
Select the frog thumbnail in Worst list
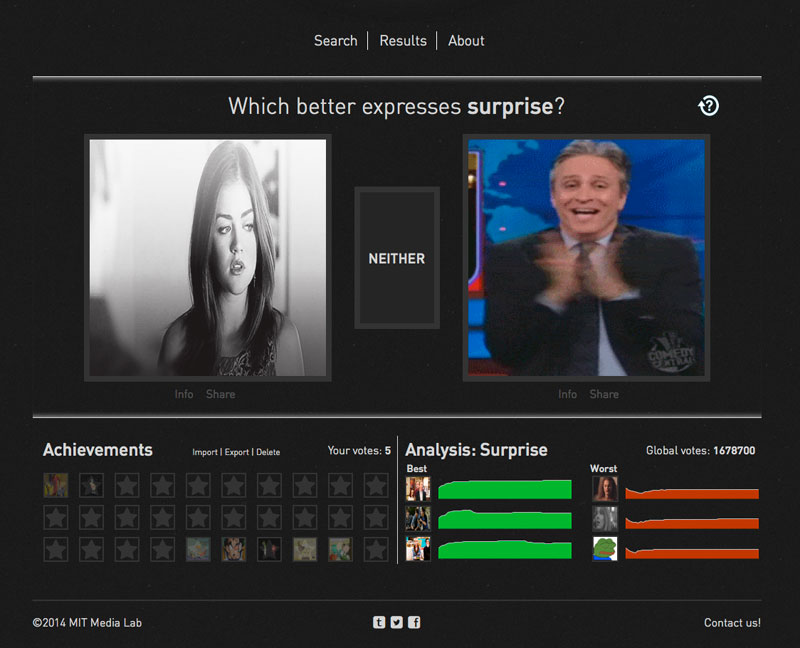[x=605, y=549]
